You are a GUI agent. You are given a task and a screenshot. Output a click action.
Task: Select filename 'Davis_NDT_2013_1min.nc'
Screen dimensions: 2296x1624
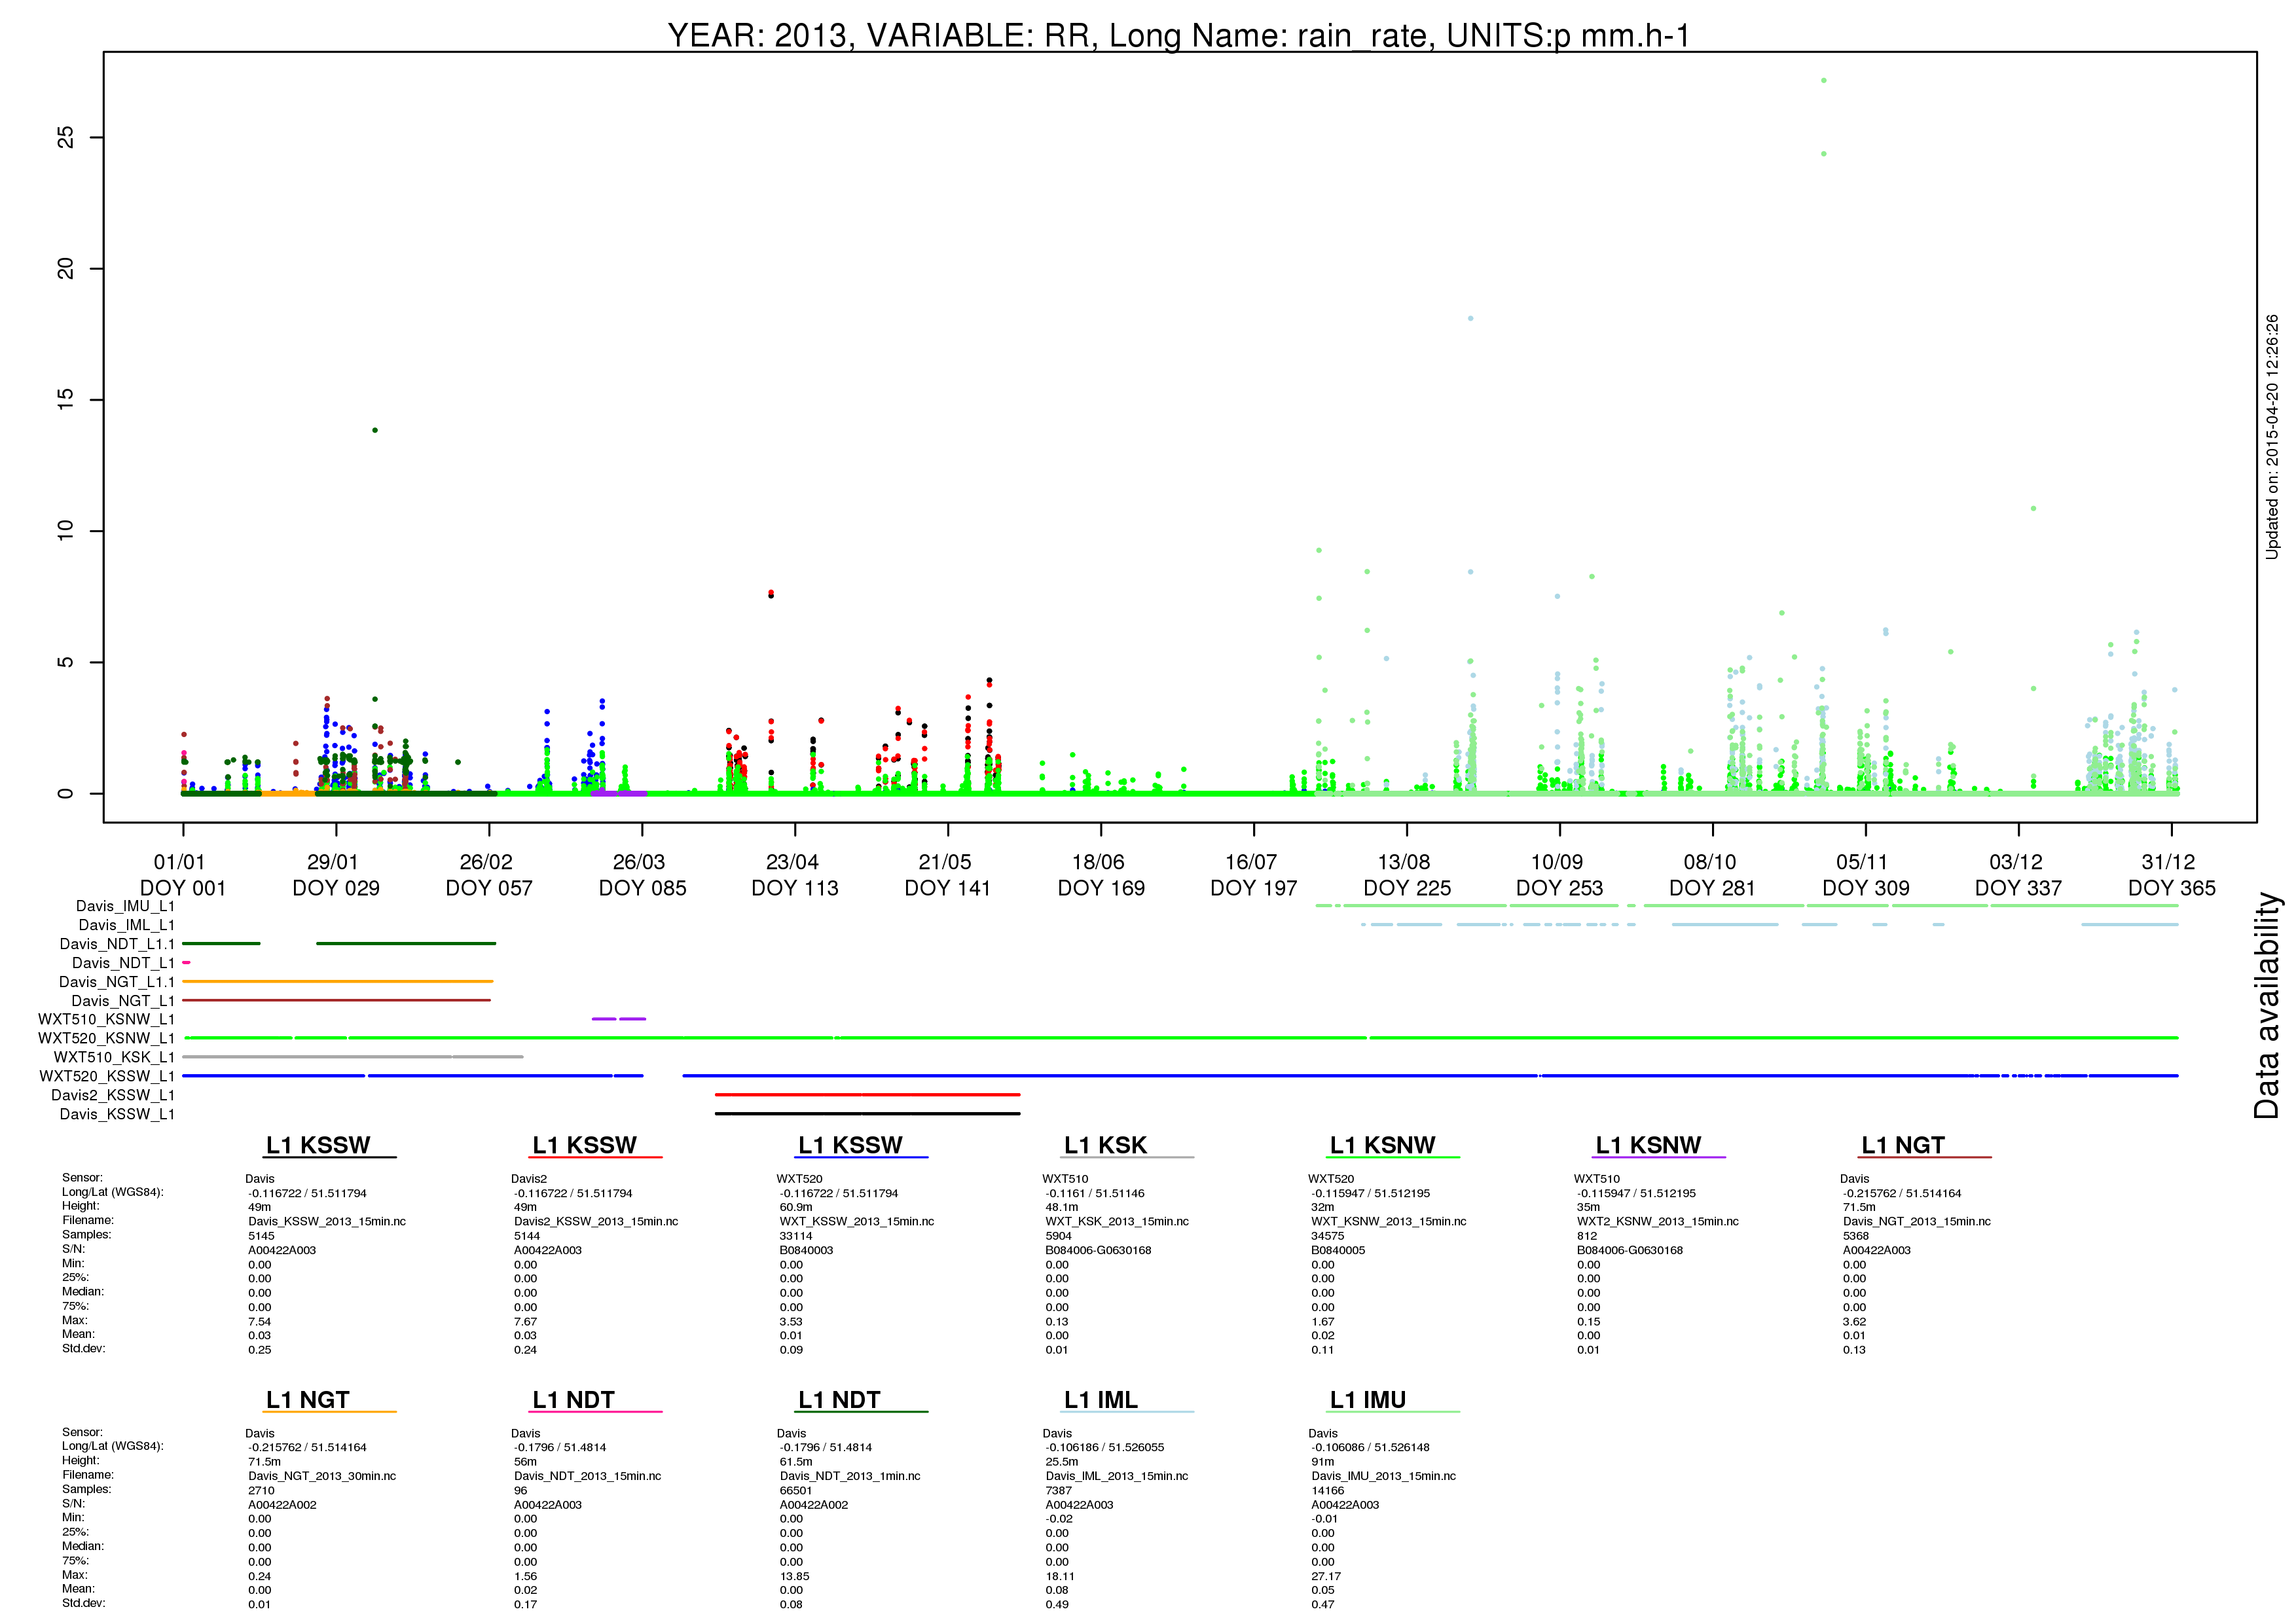click(850, 1476)
